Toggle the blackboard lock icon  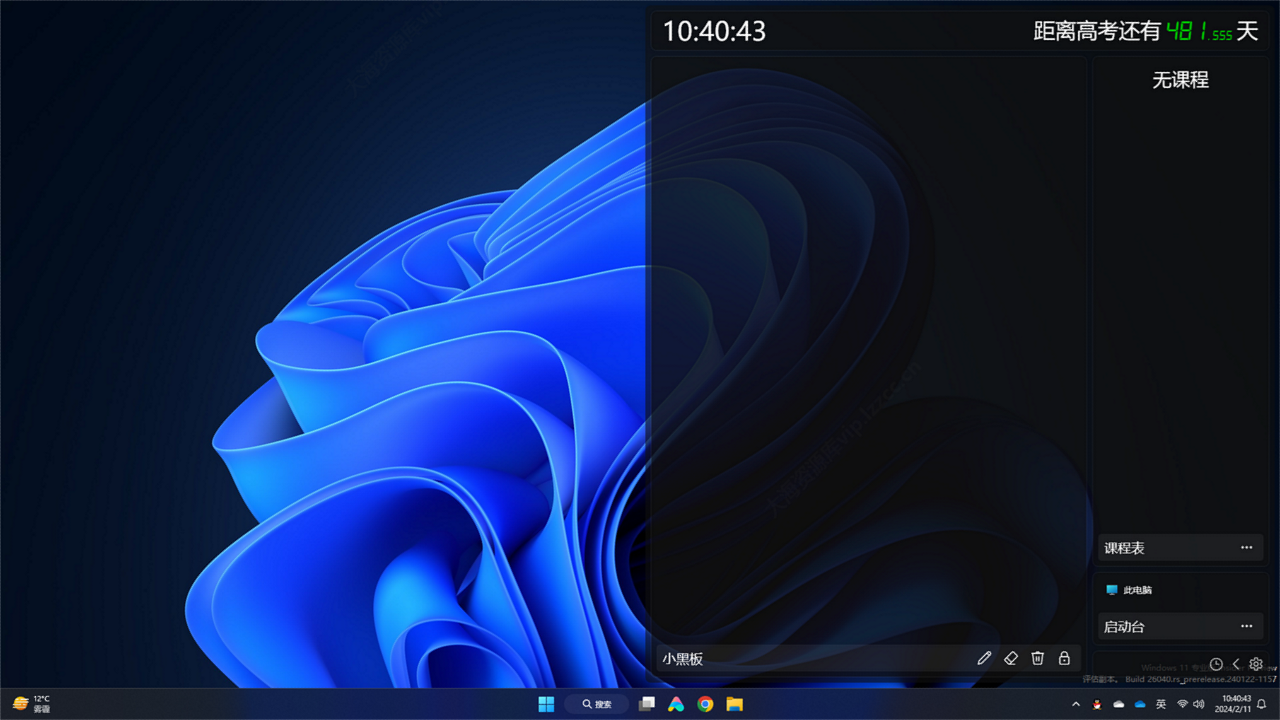click(x=1064, y=658)
